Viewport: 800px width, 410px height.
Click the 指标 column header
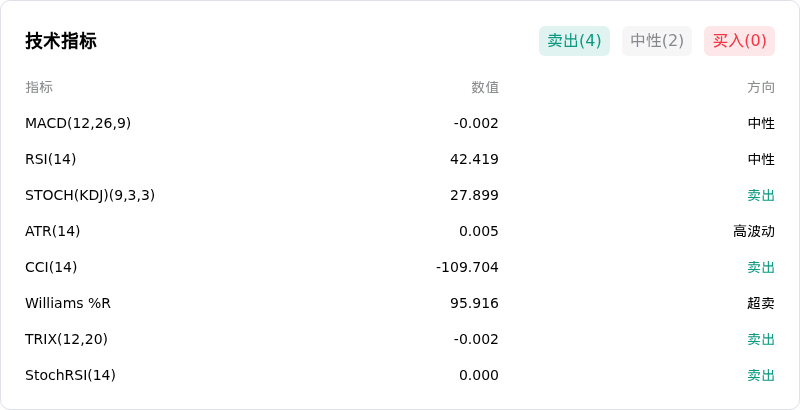(x=39, y=87)
